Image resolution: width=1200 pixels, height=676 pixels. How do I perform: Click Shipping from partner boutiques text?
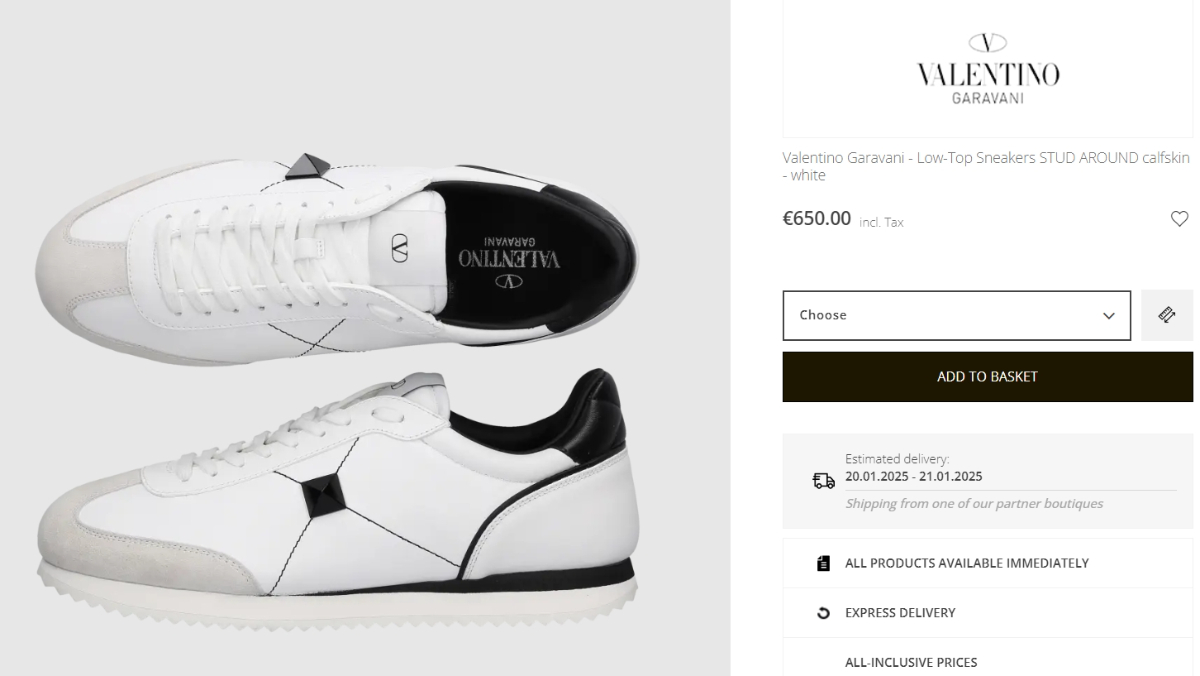973,504
